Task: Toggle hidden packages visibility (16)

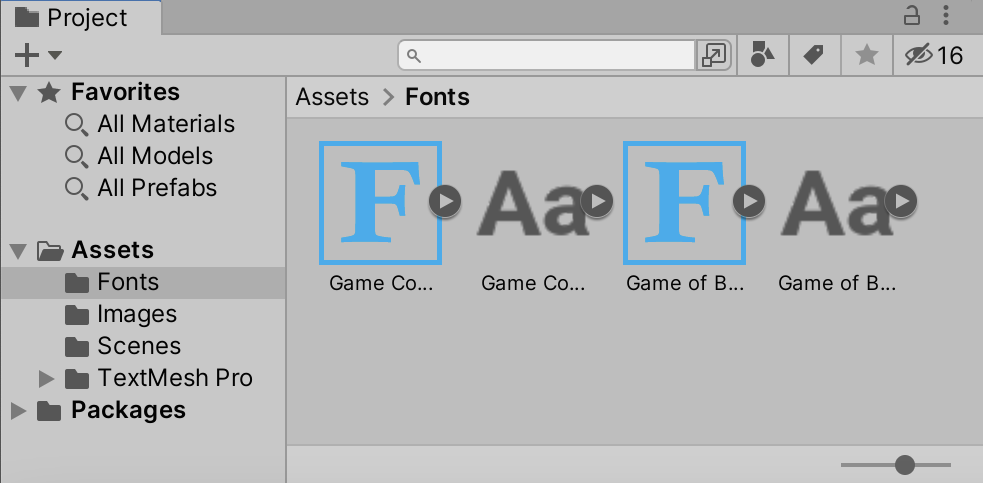Action: click(x=933, y=56)
